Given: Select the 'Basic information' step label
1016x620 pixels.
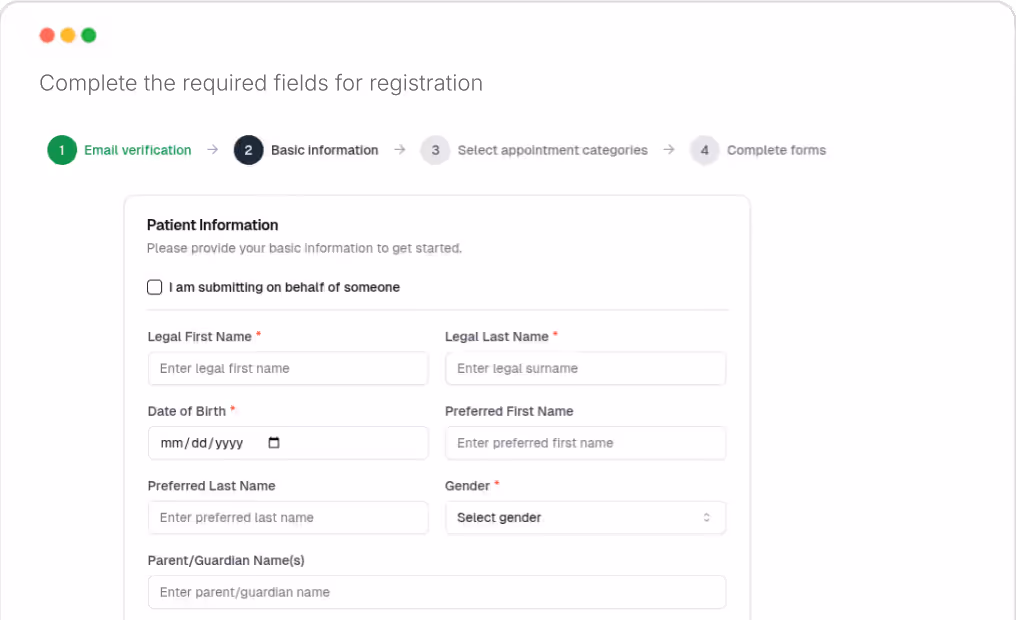Looking at the screenshot, I should pos(324,149).
